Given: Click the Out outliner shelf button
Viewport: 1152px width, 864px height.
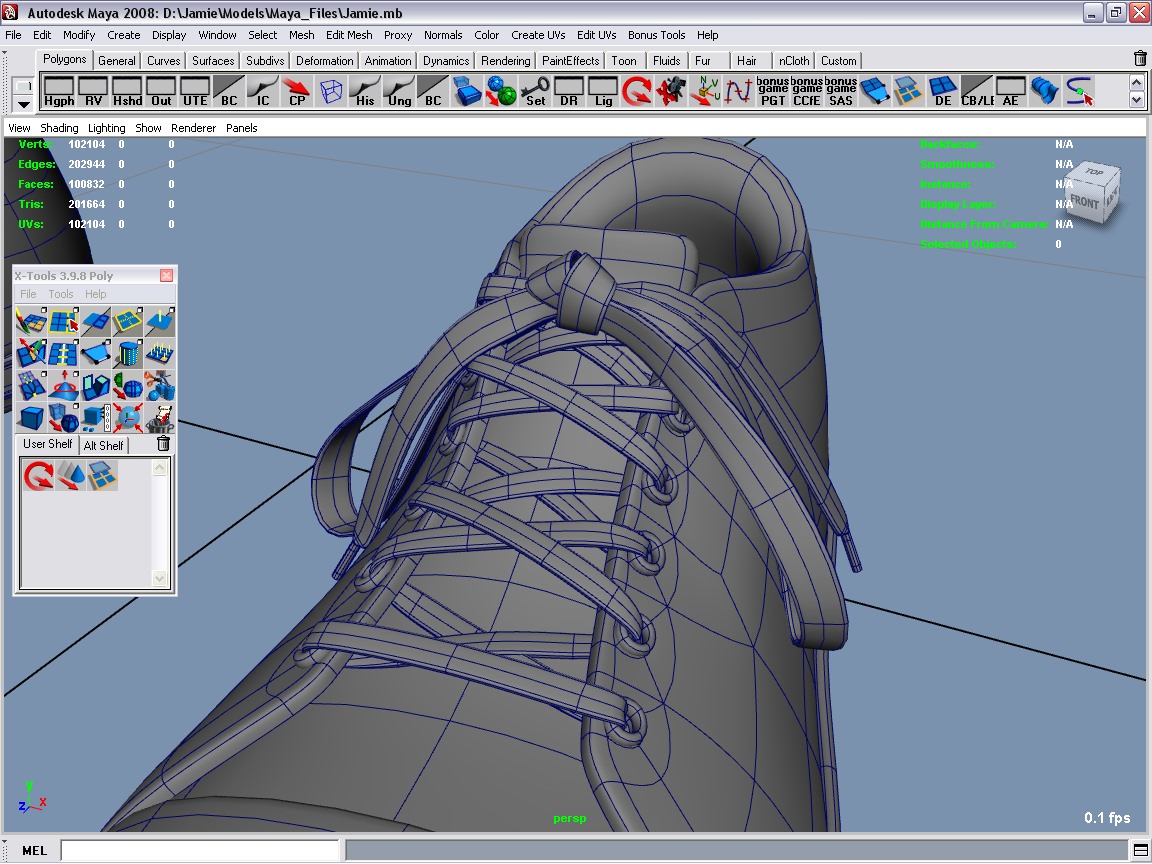Looking at the screenshot, I should (x=161, y=92).
